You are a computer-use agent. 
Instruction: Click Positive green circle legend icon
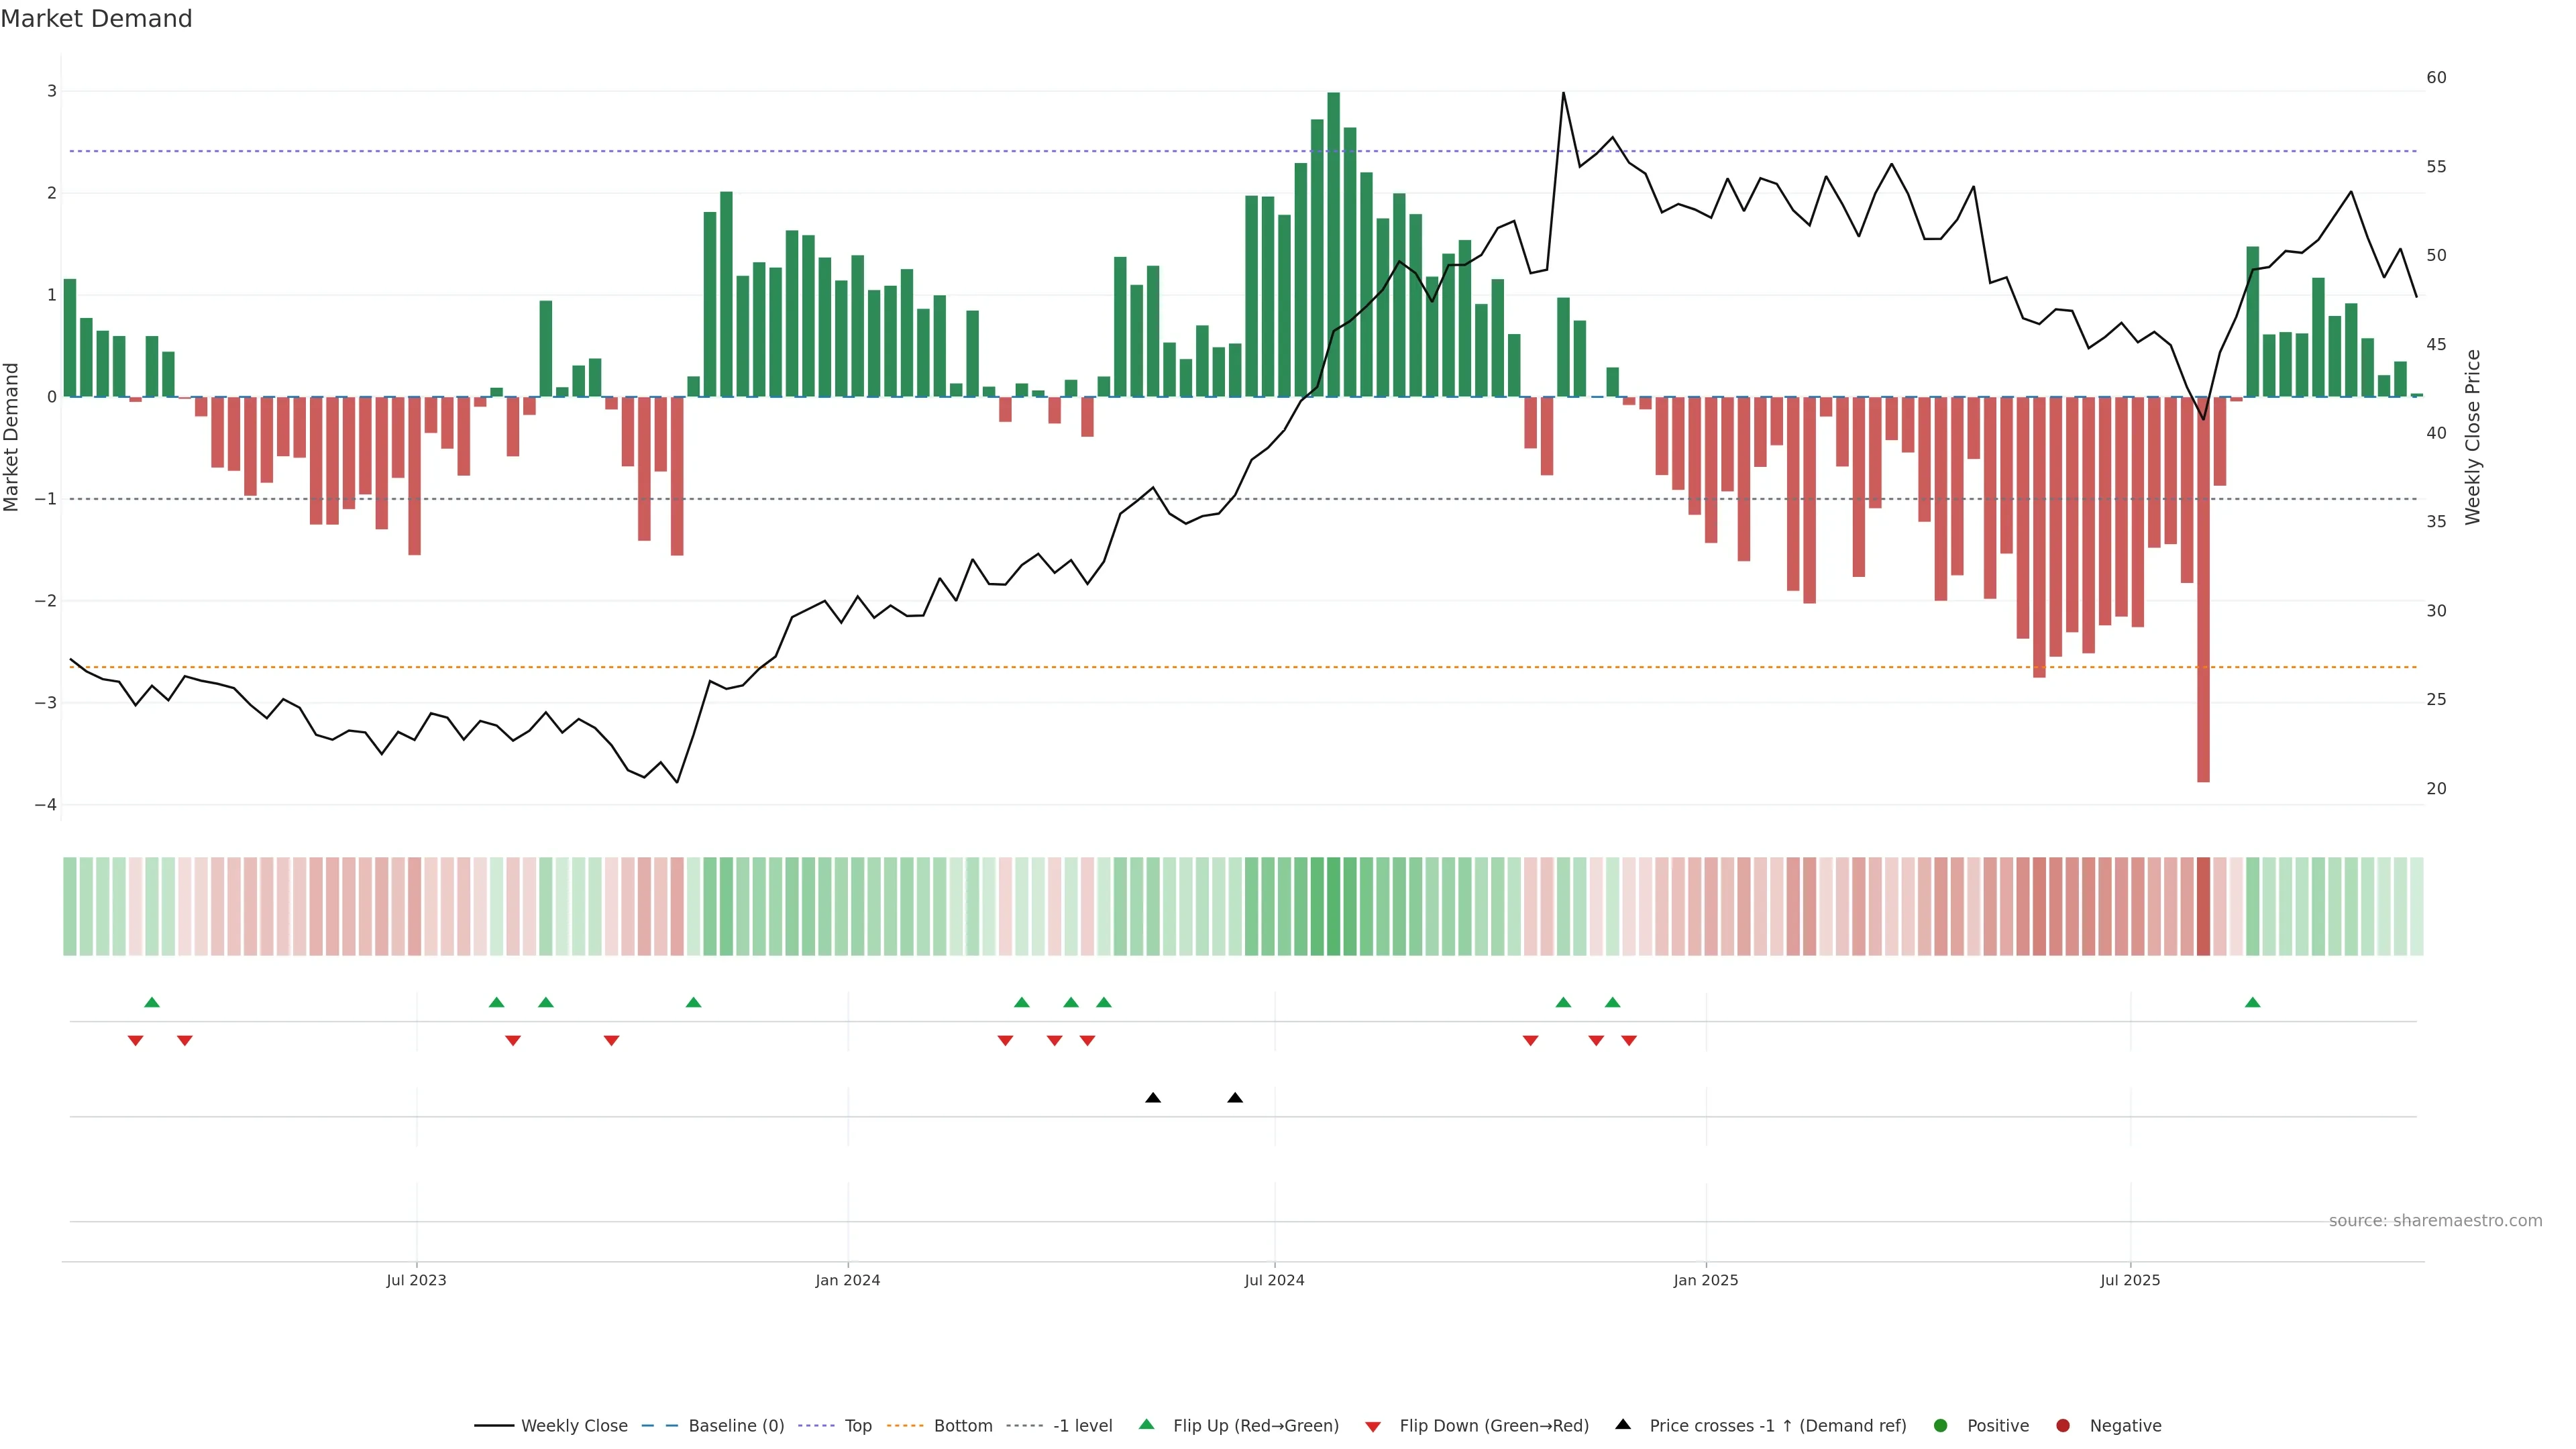[x=1940, y=1425]
